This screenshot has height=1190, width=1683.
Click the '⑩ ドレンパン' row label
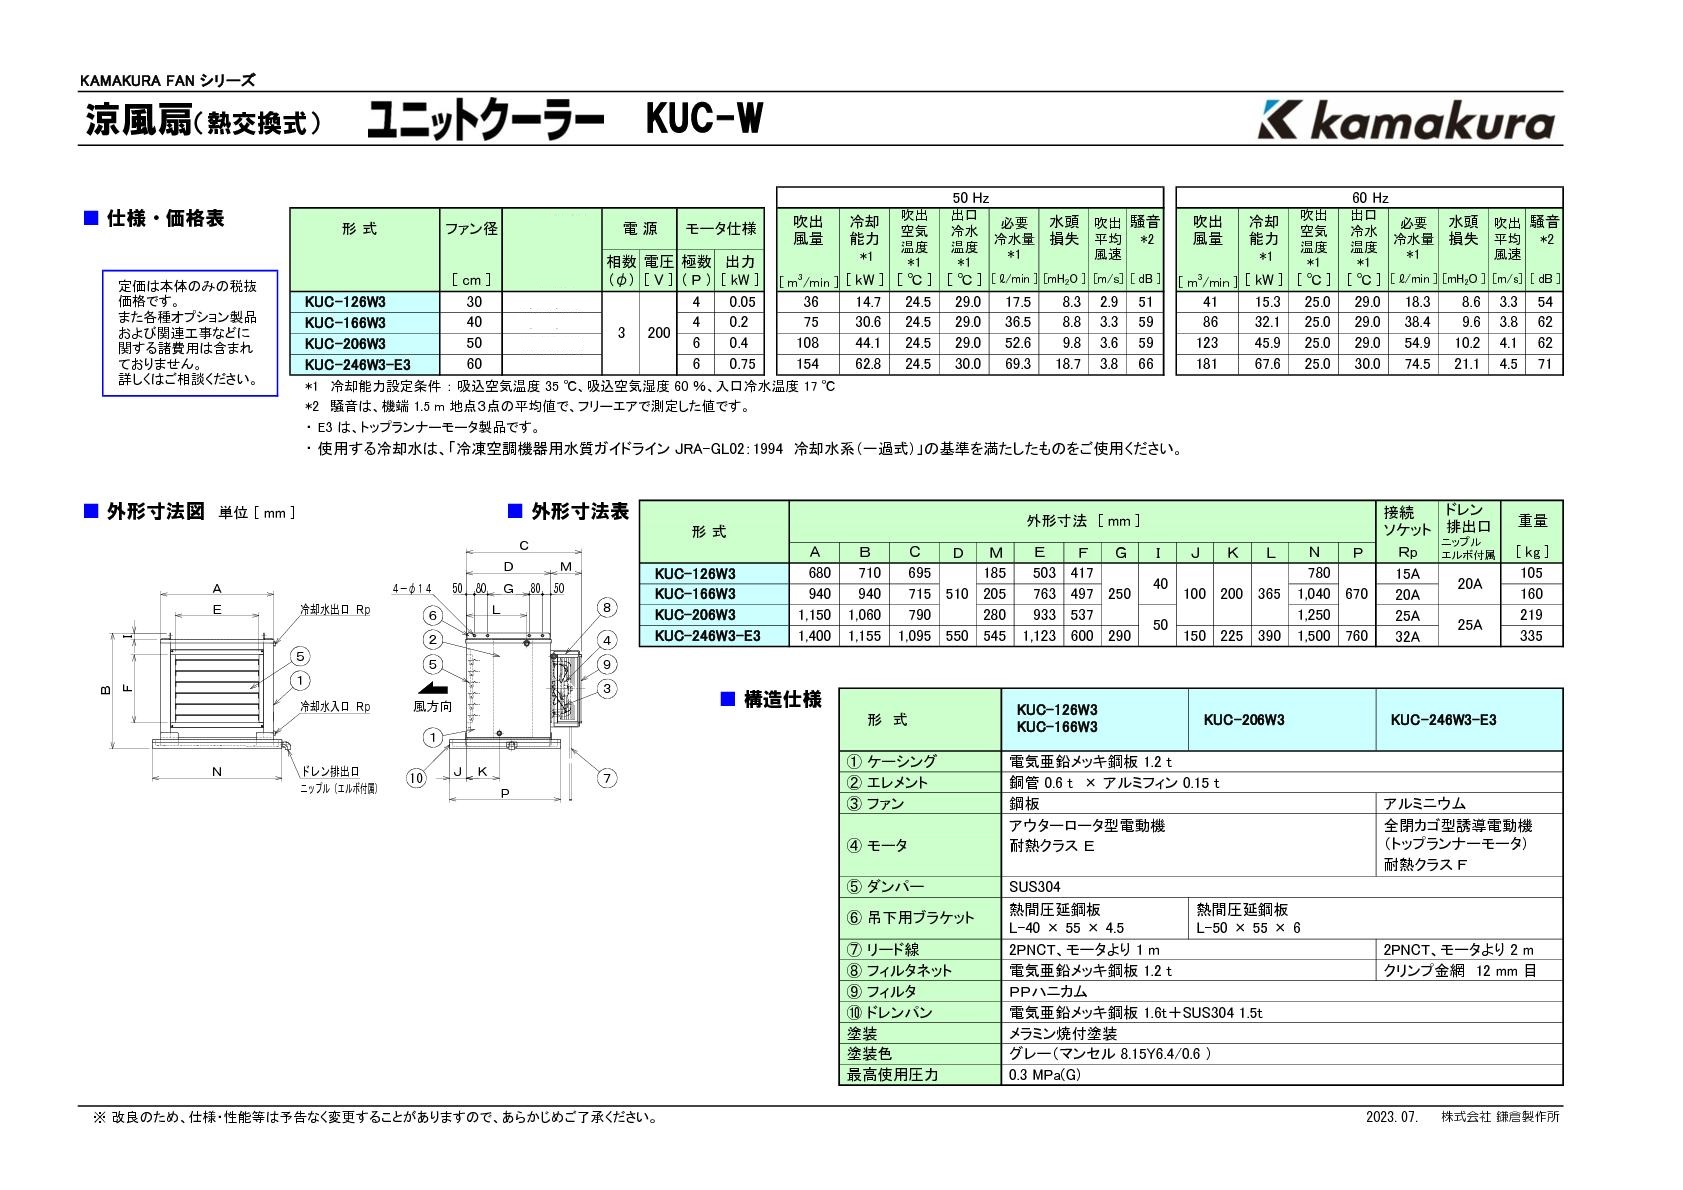point(889,1013)
